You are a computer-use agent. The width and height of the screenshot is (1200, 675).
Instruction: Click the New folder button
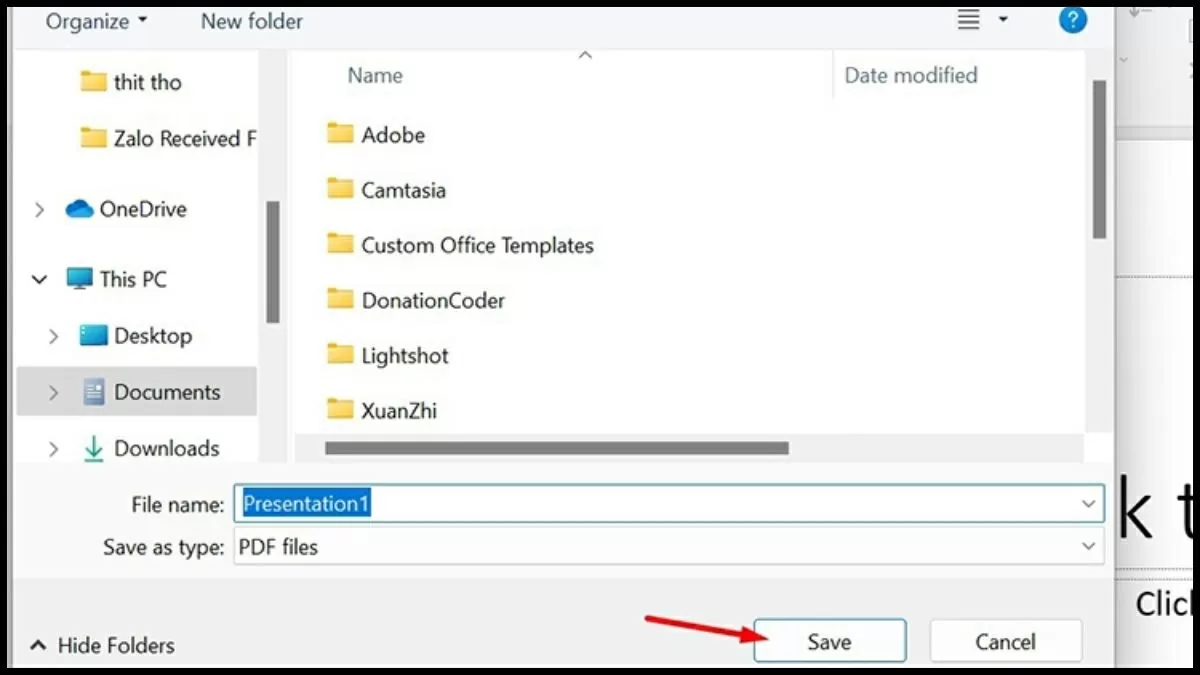pyautogui.click(x=251, y=21)
